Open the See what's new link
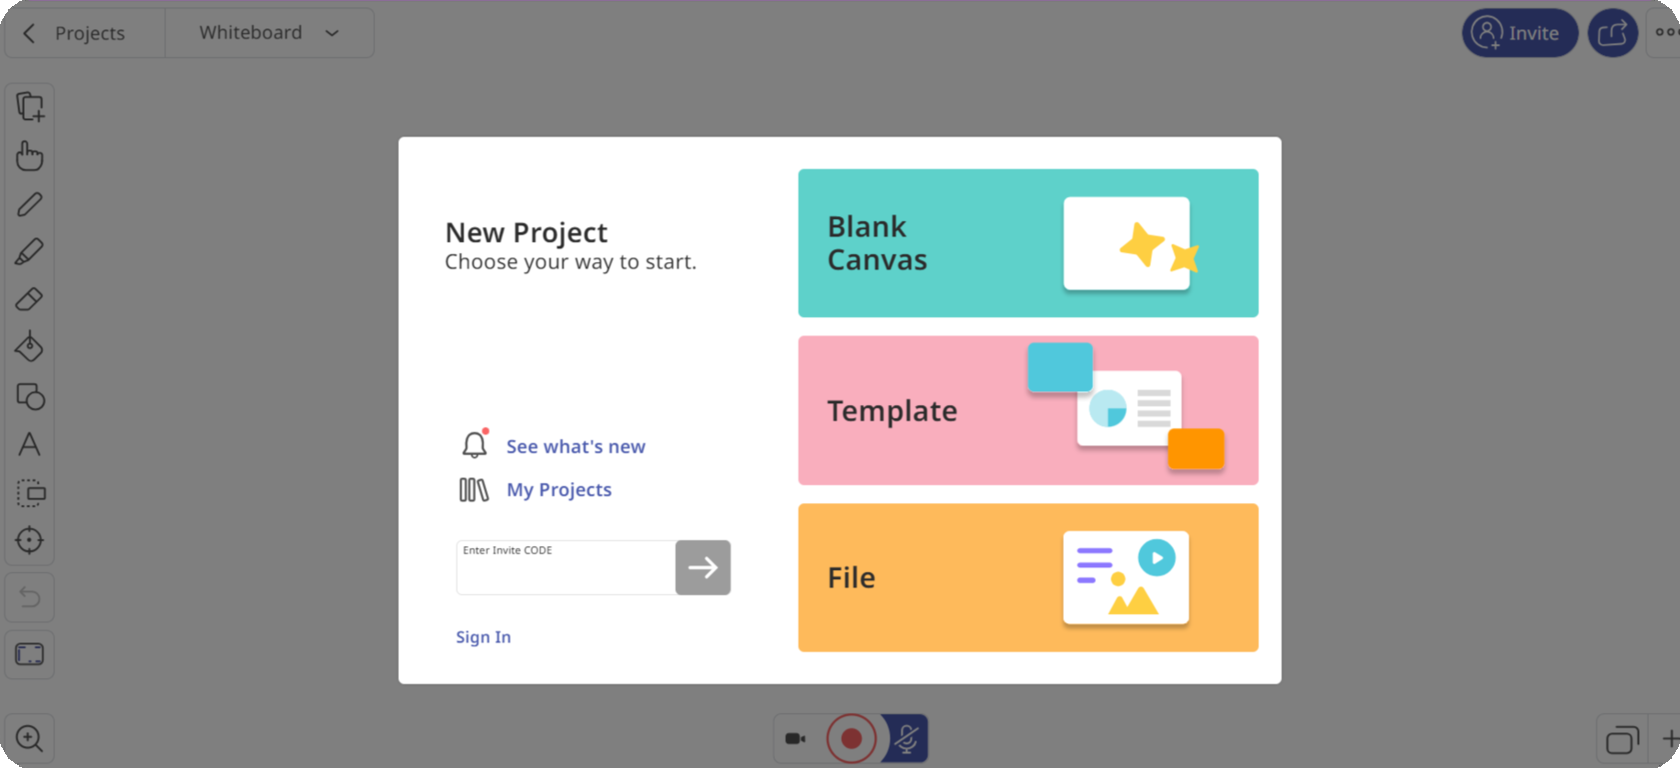1680x768 pixels. pos(575,447)
